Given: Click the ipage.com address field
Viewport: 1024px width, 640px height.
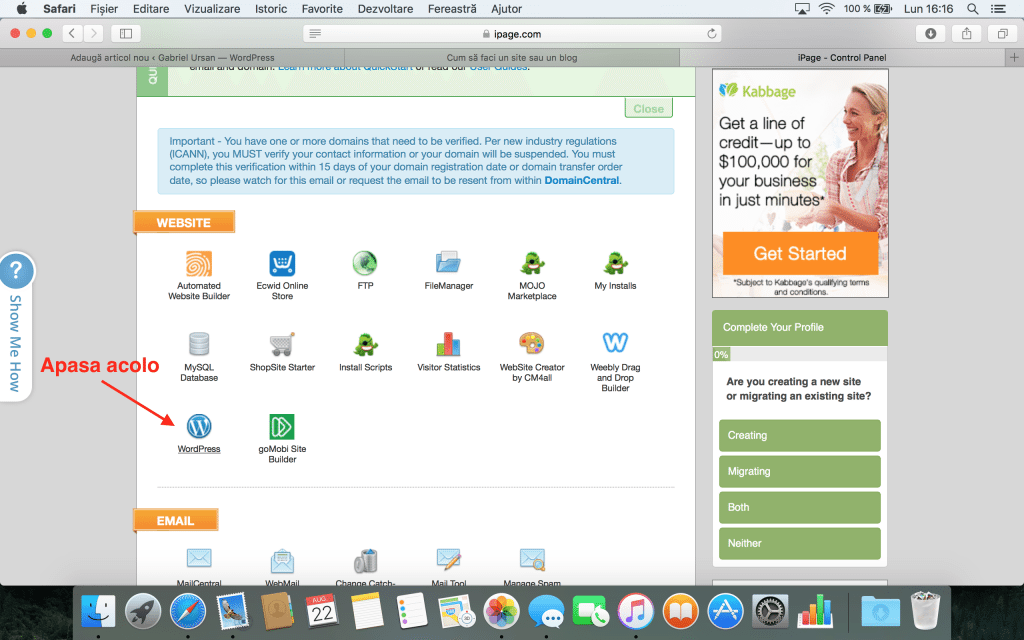Looking at the screenshot, I should (x=512, y=33).
